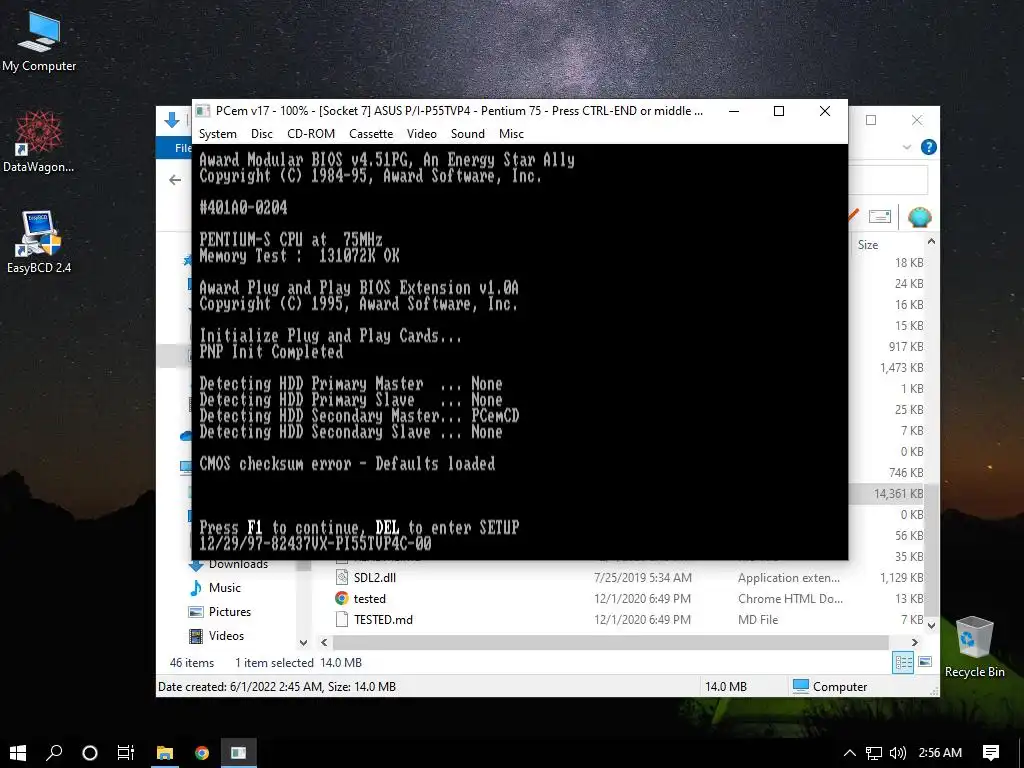The height and width of the screenshot is (768, 1024).
Task: Open the CD-ROM menu in PCem
Action: (311, 134)
